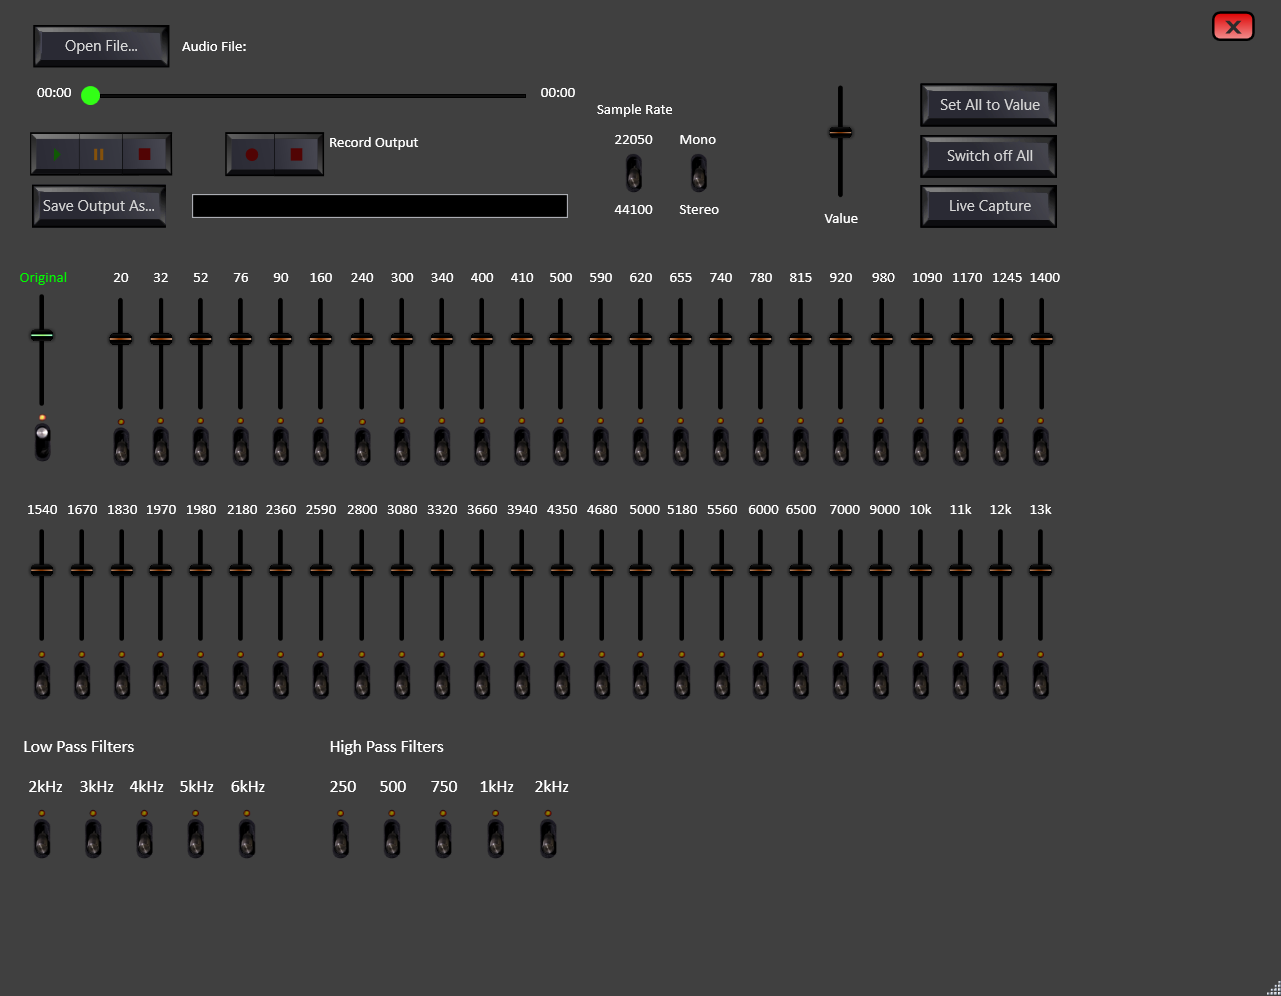Click the Value slider handle
The height and width of the screenshot is (996, 1281).
840,132
